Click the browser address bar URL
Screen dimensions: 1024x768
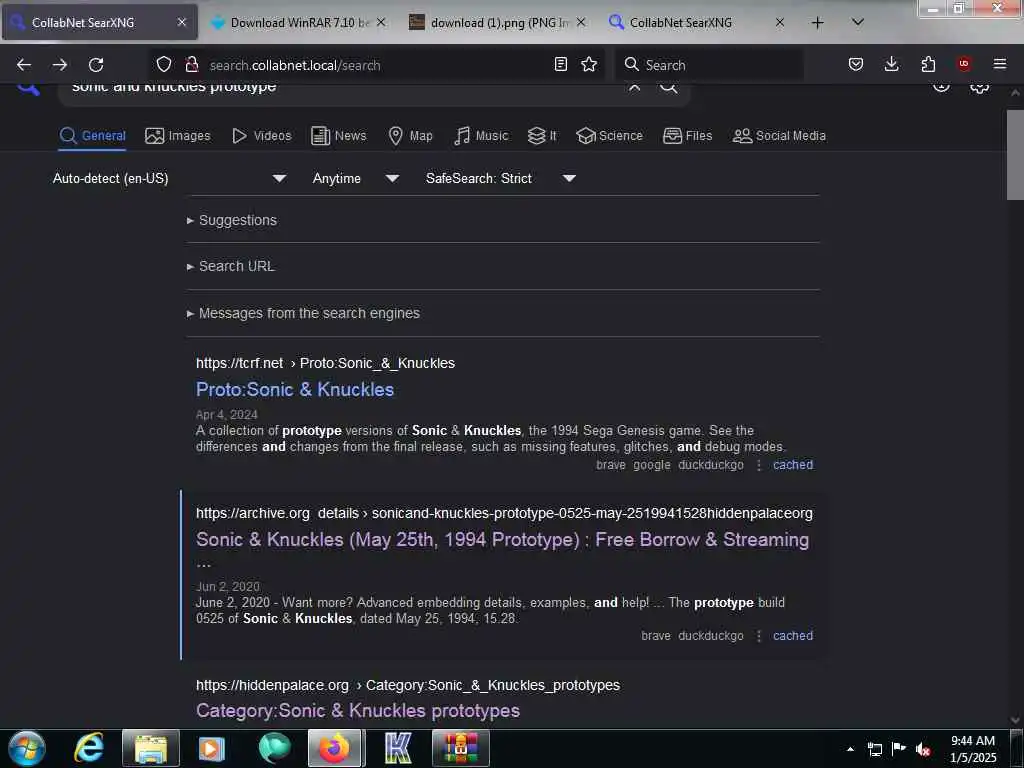(x=295, y=65)
